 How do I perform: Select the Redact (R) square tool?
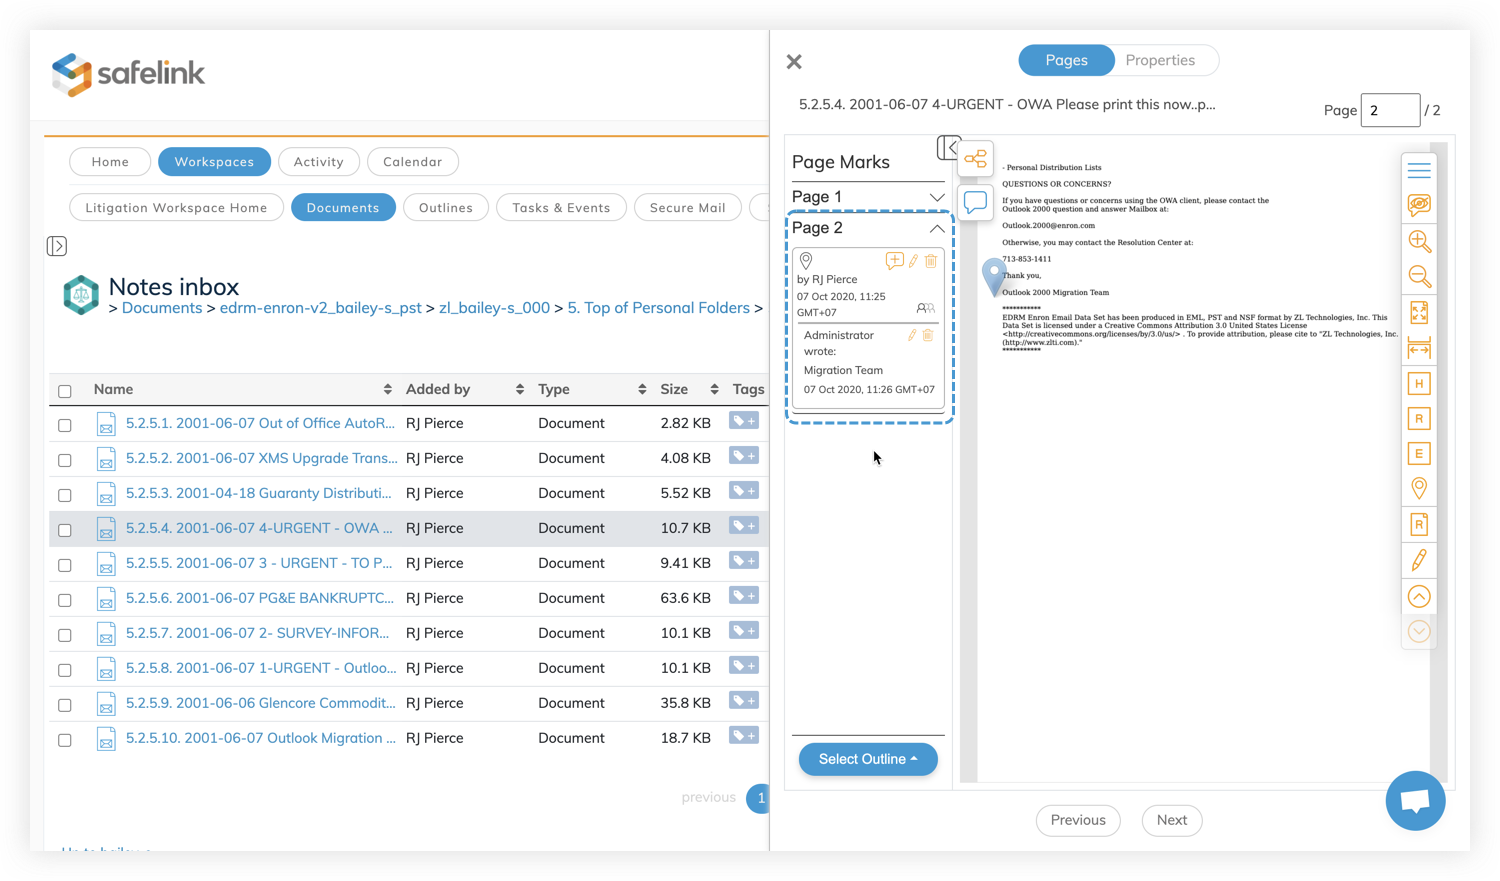click(x=1419, y=418)
